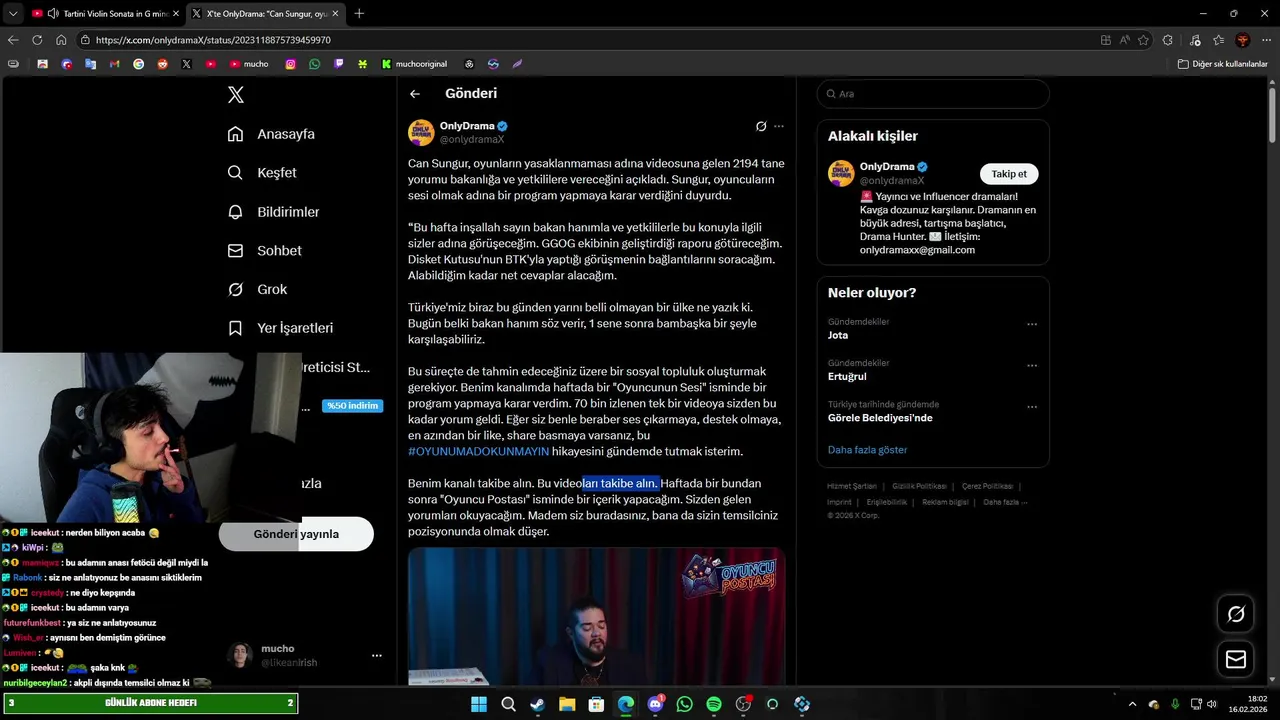This screenshot has height=720, width=1280.
Task: Open Bildirimler notifications
Action: [x=273, y=212]
